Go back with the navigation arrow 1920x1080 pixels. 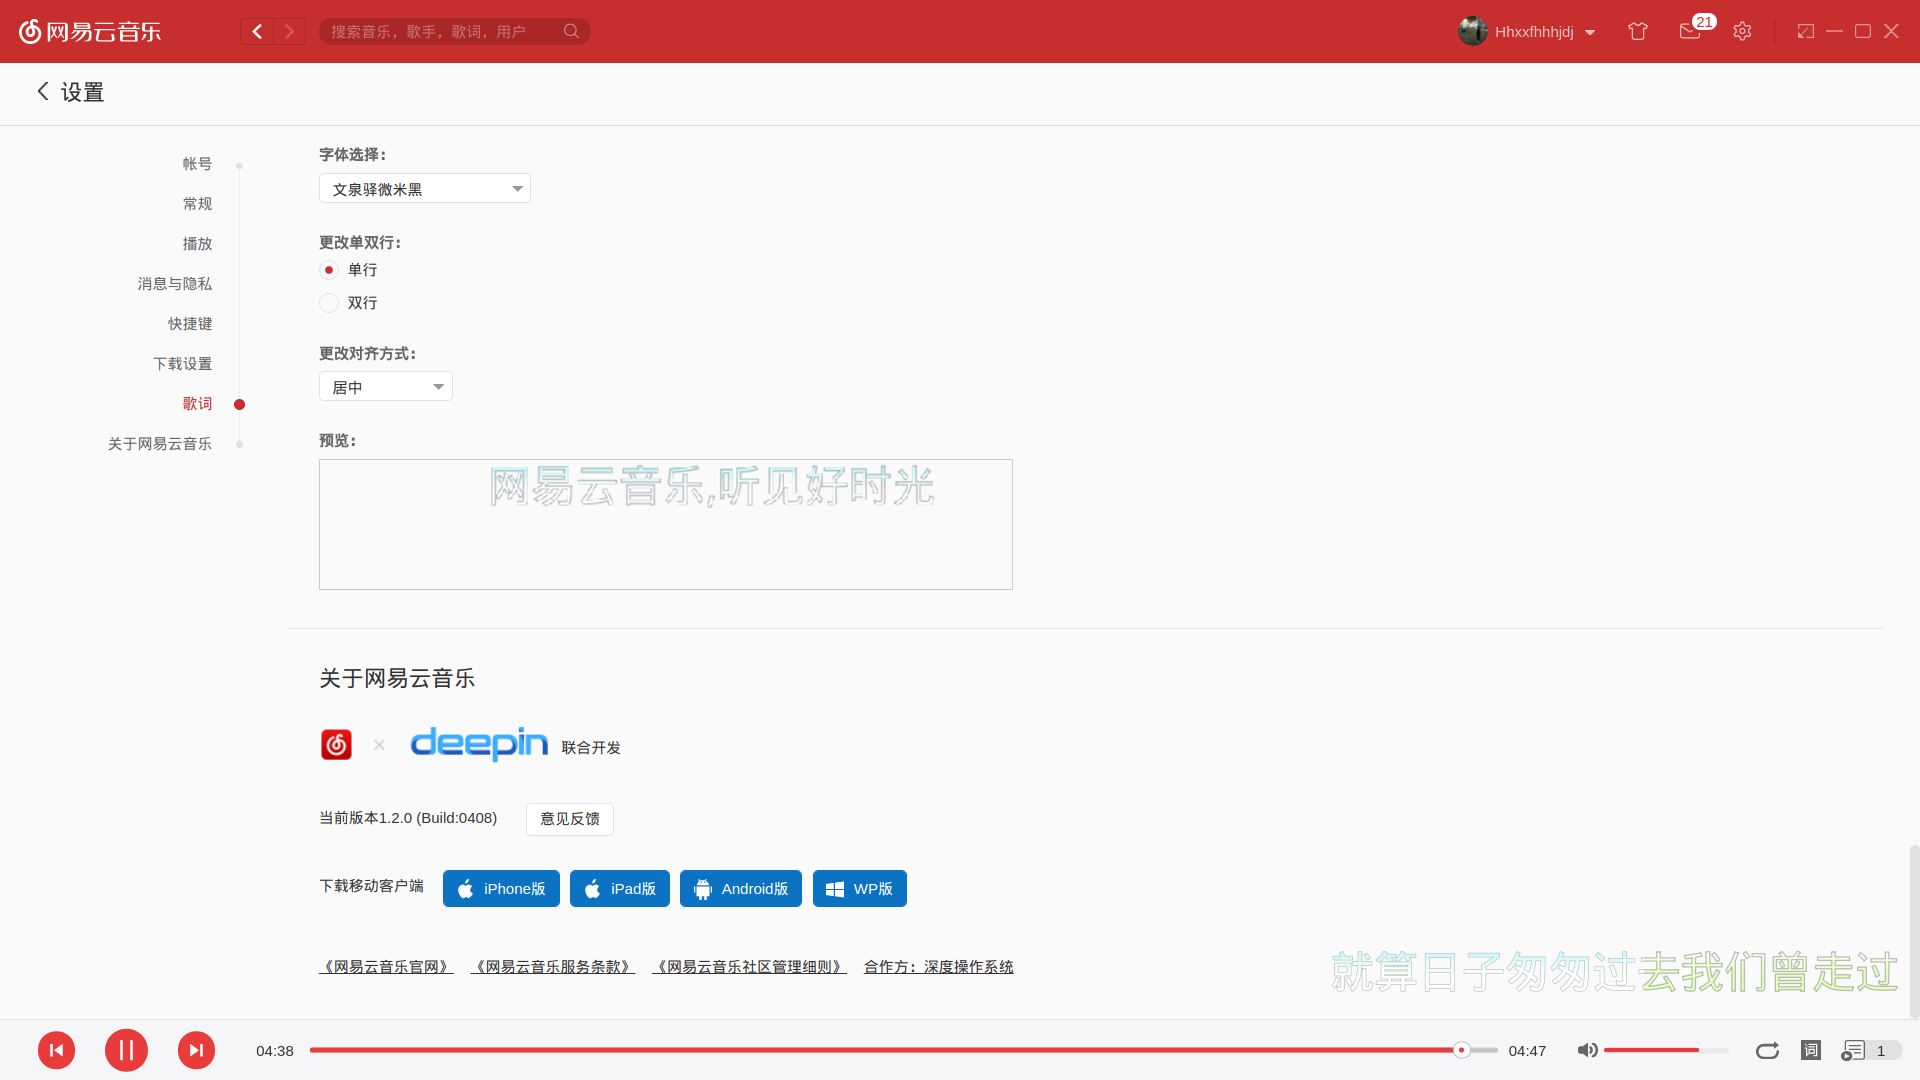click(x=257, y=31)
